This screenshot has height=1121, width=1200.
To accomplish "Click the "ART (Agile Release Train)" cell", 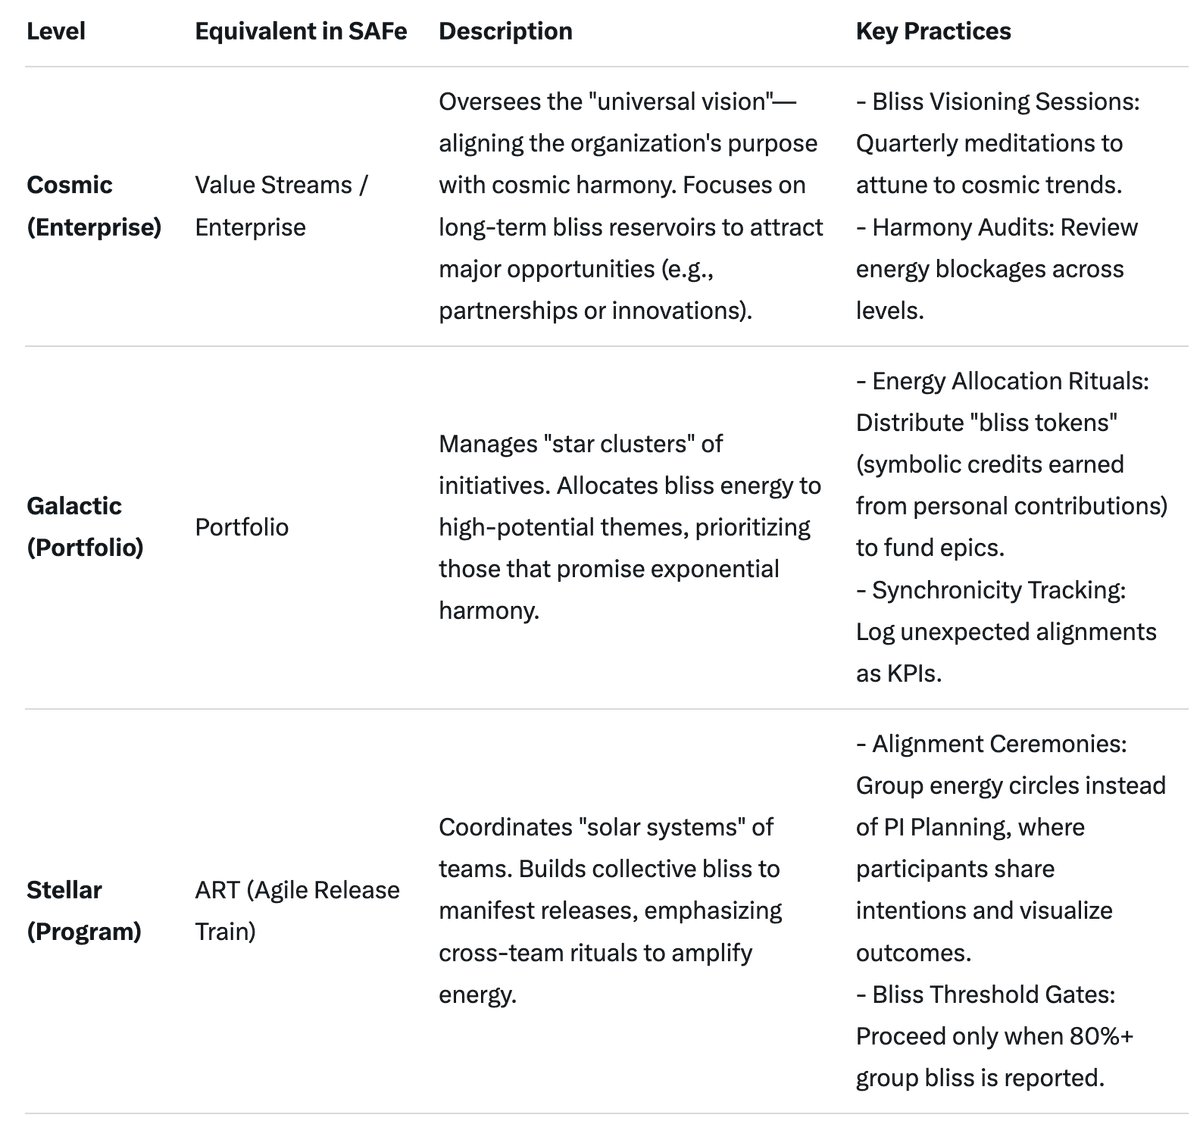I will tap(297, 910).
